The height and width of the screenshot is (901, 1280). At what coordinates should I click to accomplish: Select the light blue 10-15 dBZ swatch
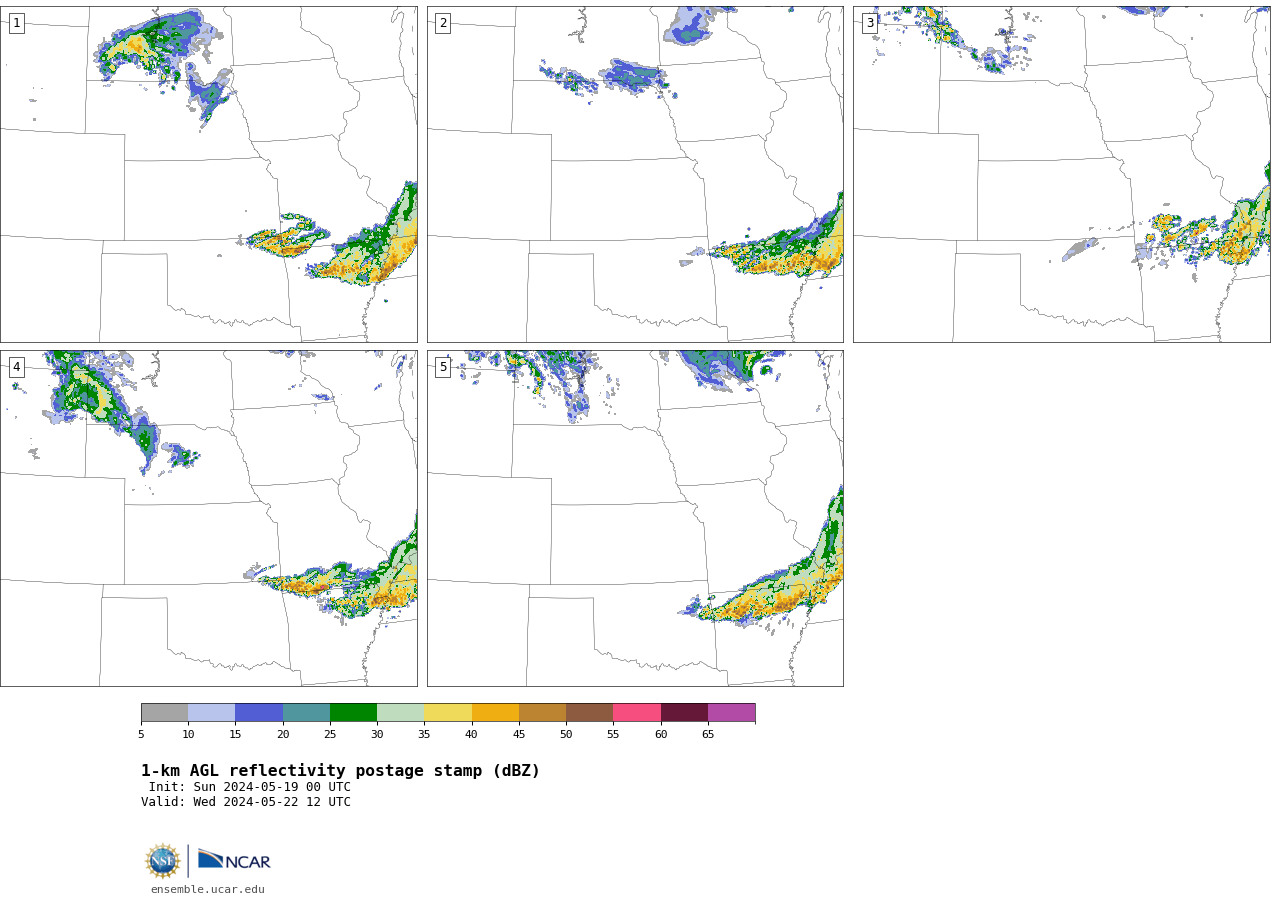coord(212,712)
